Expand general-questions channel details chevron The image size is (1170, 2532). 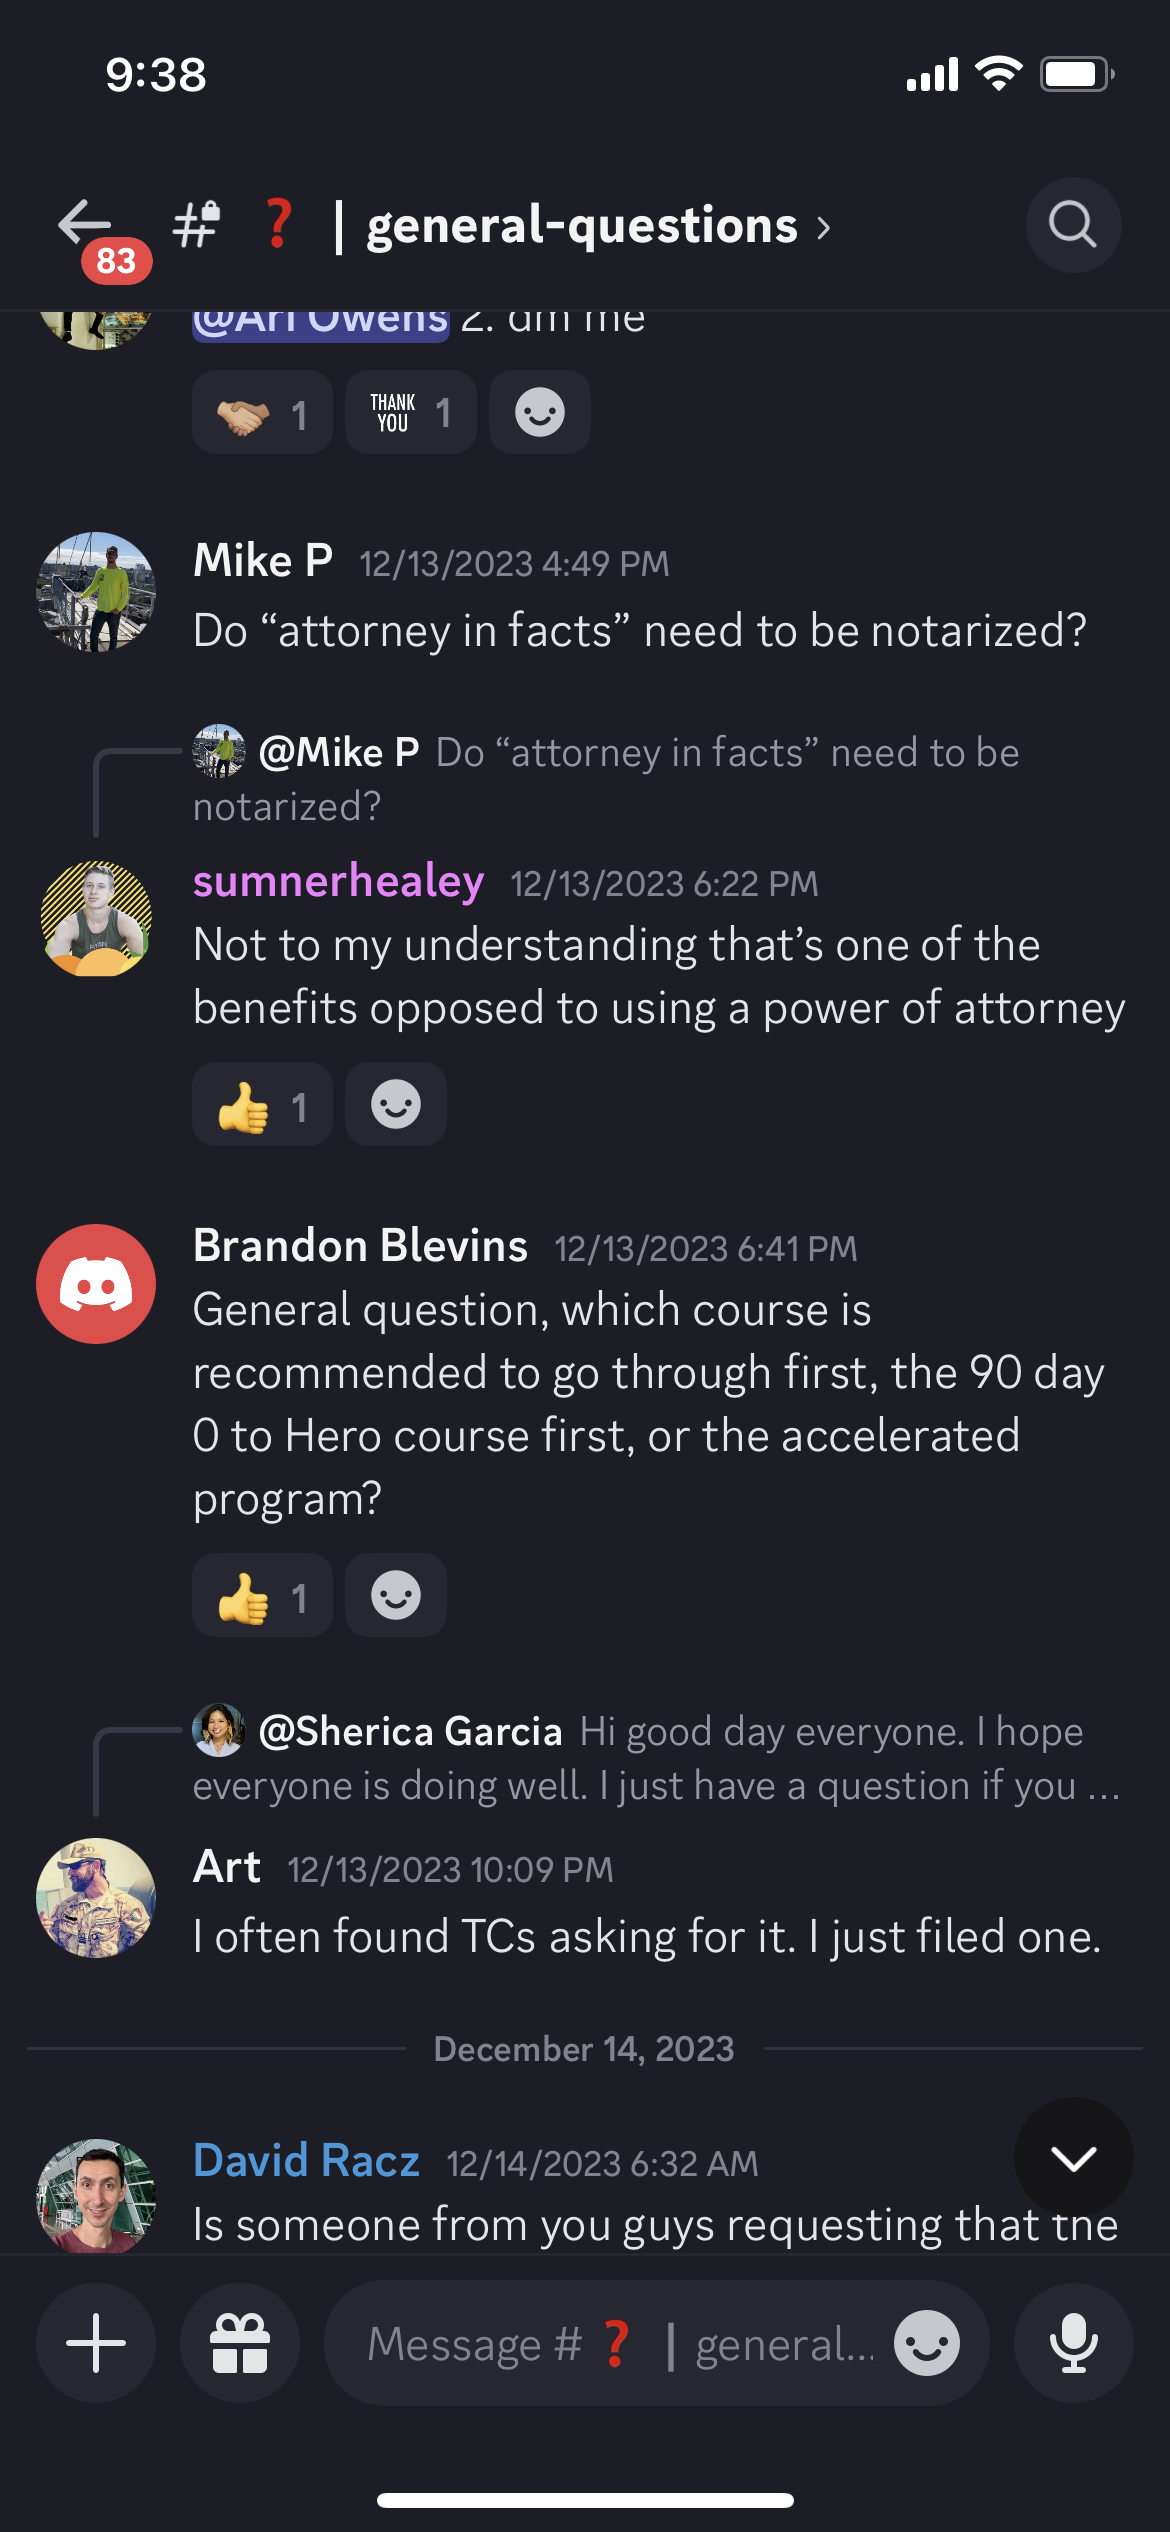(823, 228)
